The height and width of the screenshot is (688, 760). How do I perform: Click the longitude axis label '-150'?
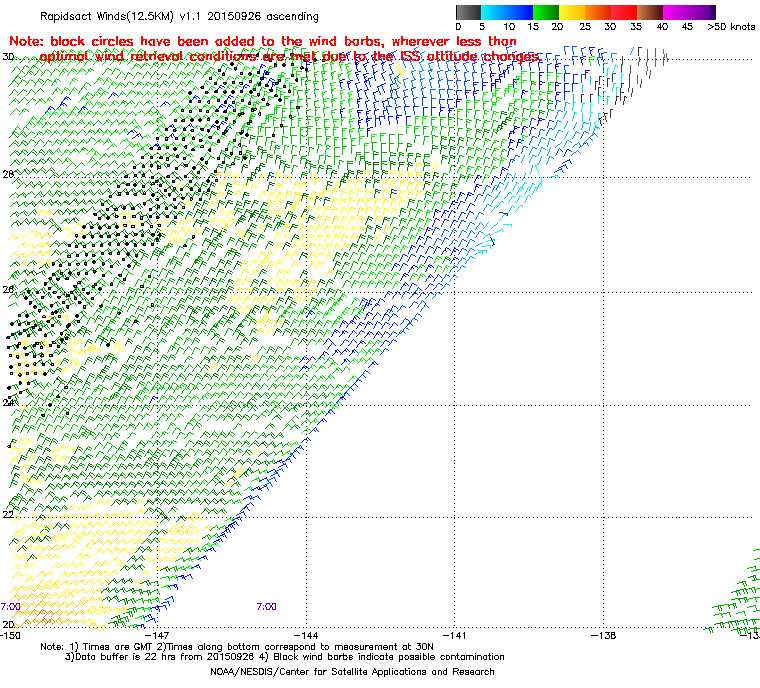[10, 635]
